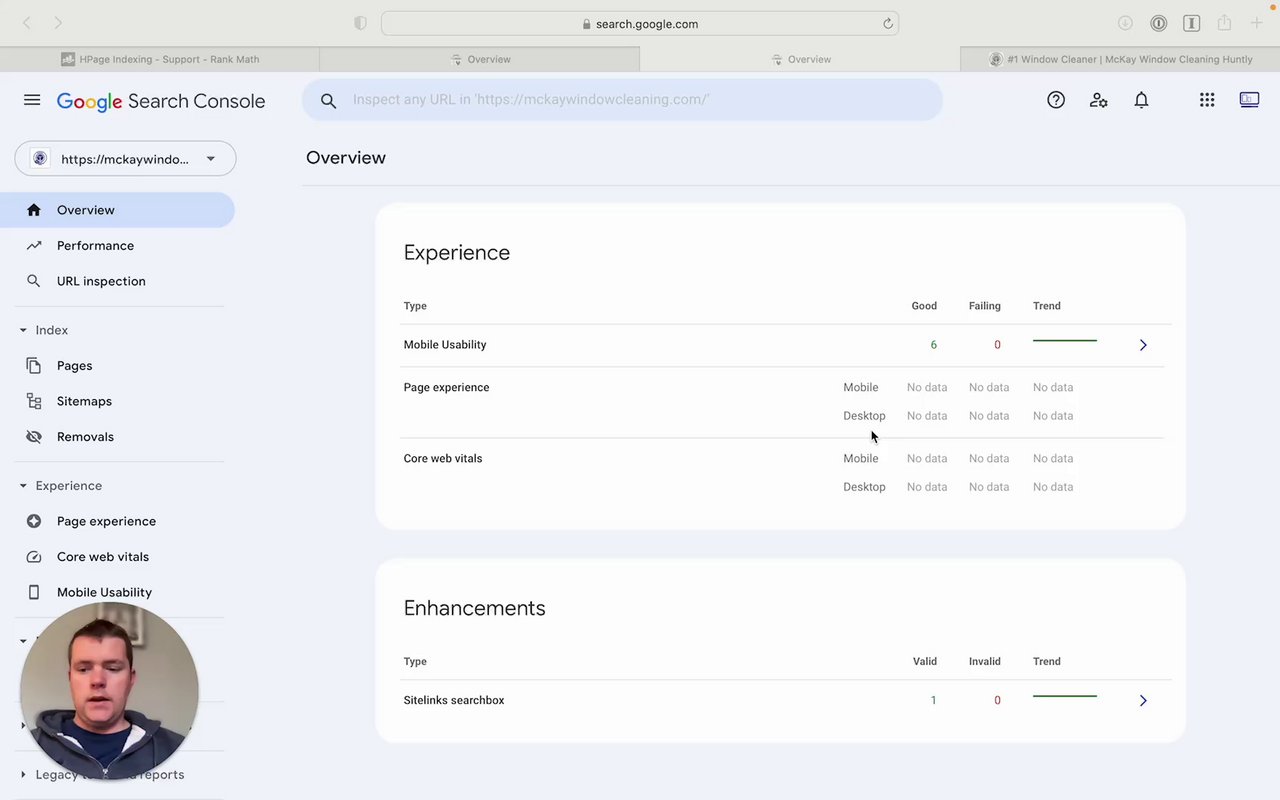Open Sitelinks searchbox report arrow
The image size is (1280, 800).
(1143, 701)
